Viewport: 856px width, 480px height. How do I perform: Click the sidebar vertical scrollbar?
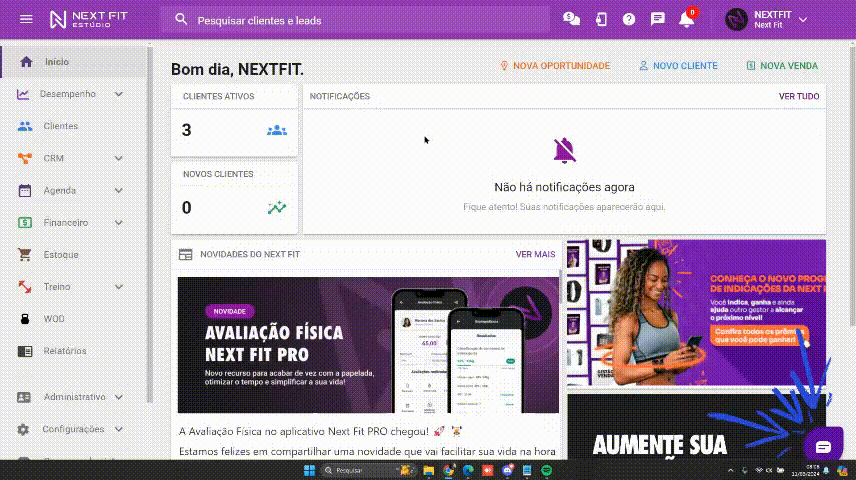(150, 224)
